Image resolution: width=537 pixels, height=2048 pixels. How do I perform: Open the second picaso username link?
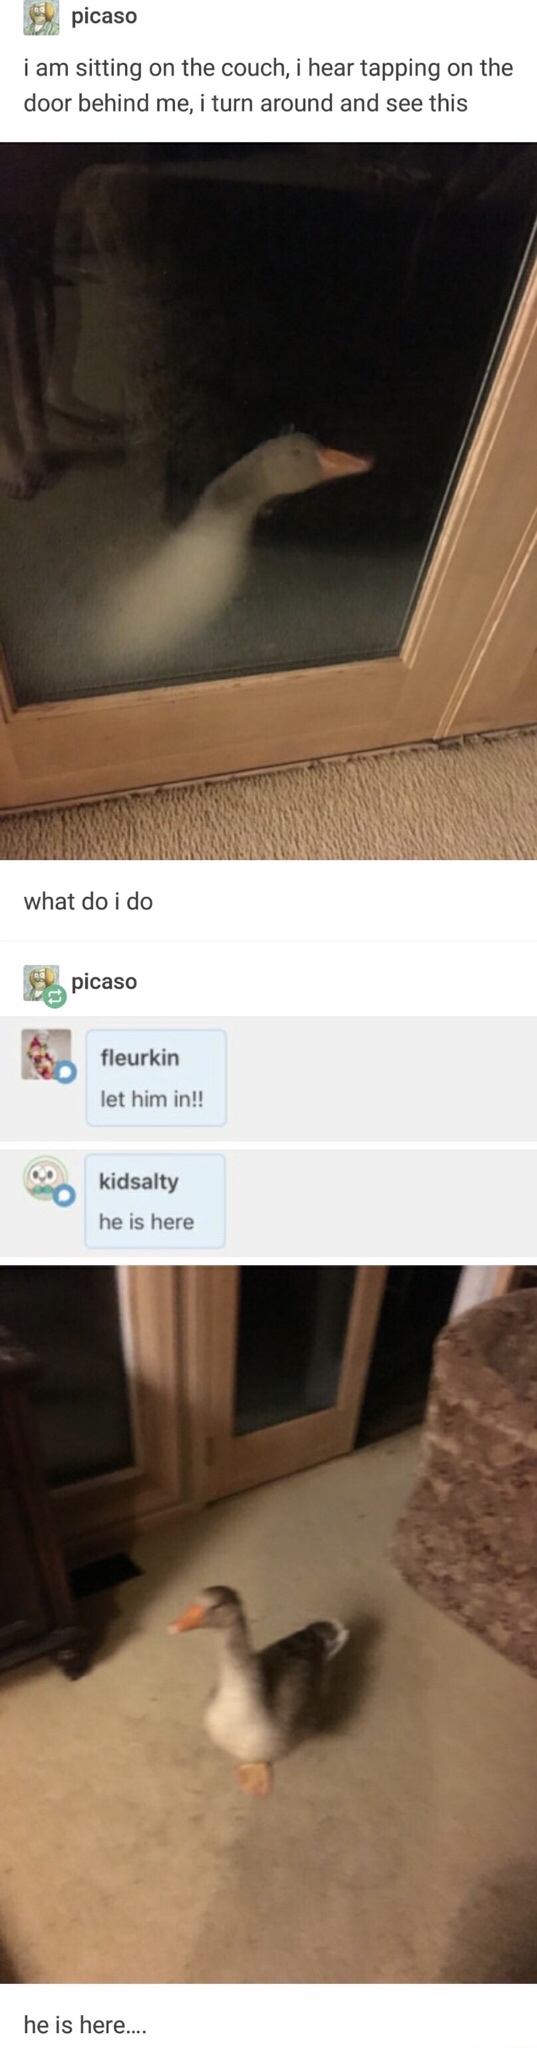pos(104,981)
